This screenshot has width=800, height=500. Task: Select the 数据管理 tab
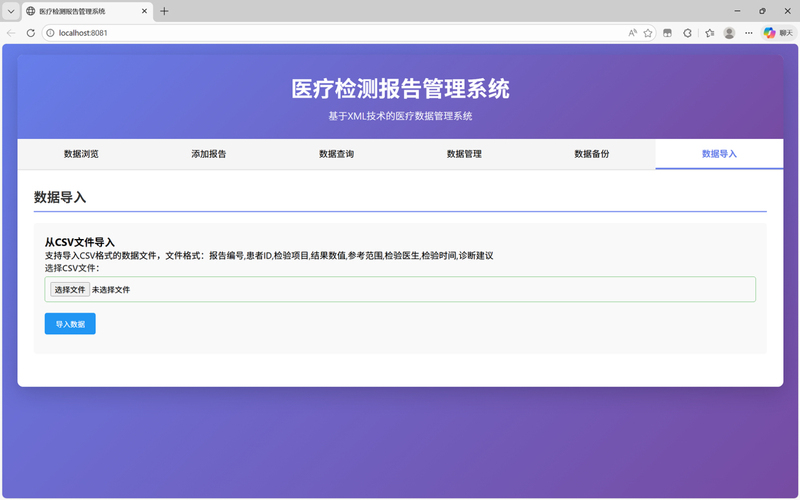464,154
